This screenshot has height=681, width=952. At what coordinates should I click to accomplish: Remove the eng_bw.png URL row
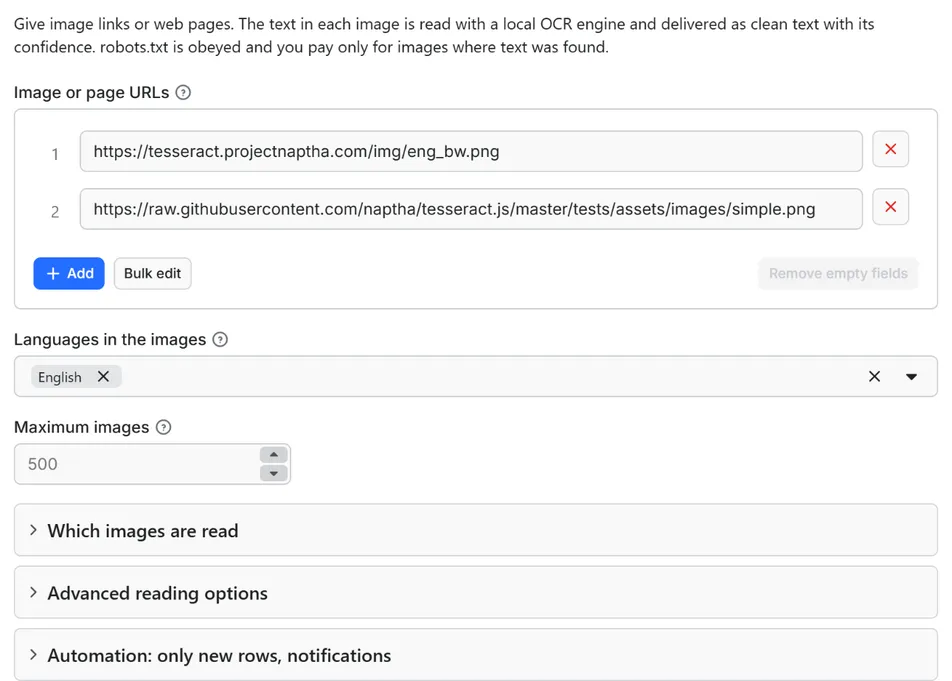pyautogui.click(x=890, y=149)
